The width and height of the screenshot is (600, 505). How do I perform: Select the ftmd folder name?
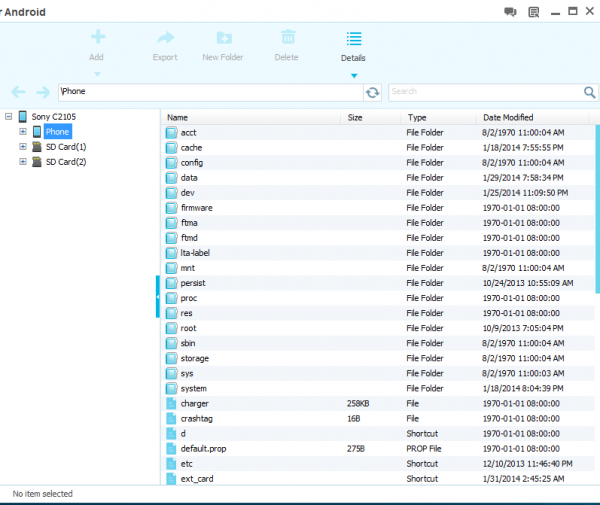[x=189, y=238]
